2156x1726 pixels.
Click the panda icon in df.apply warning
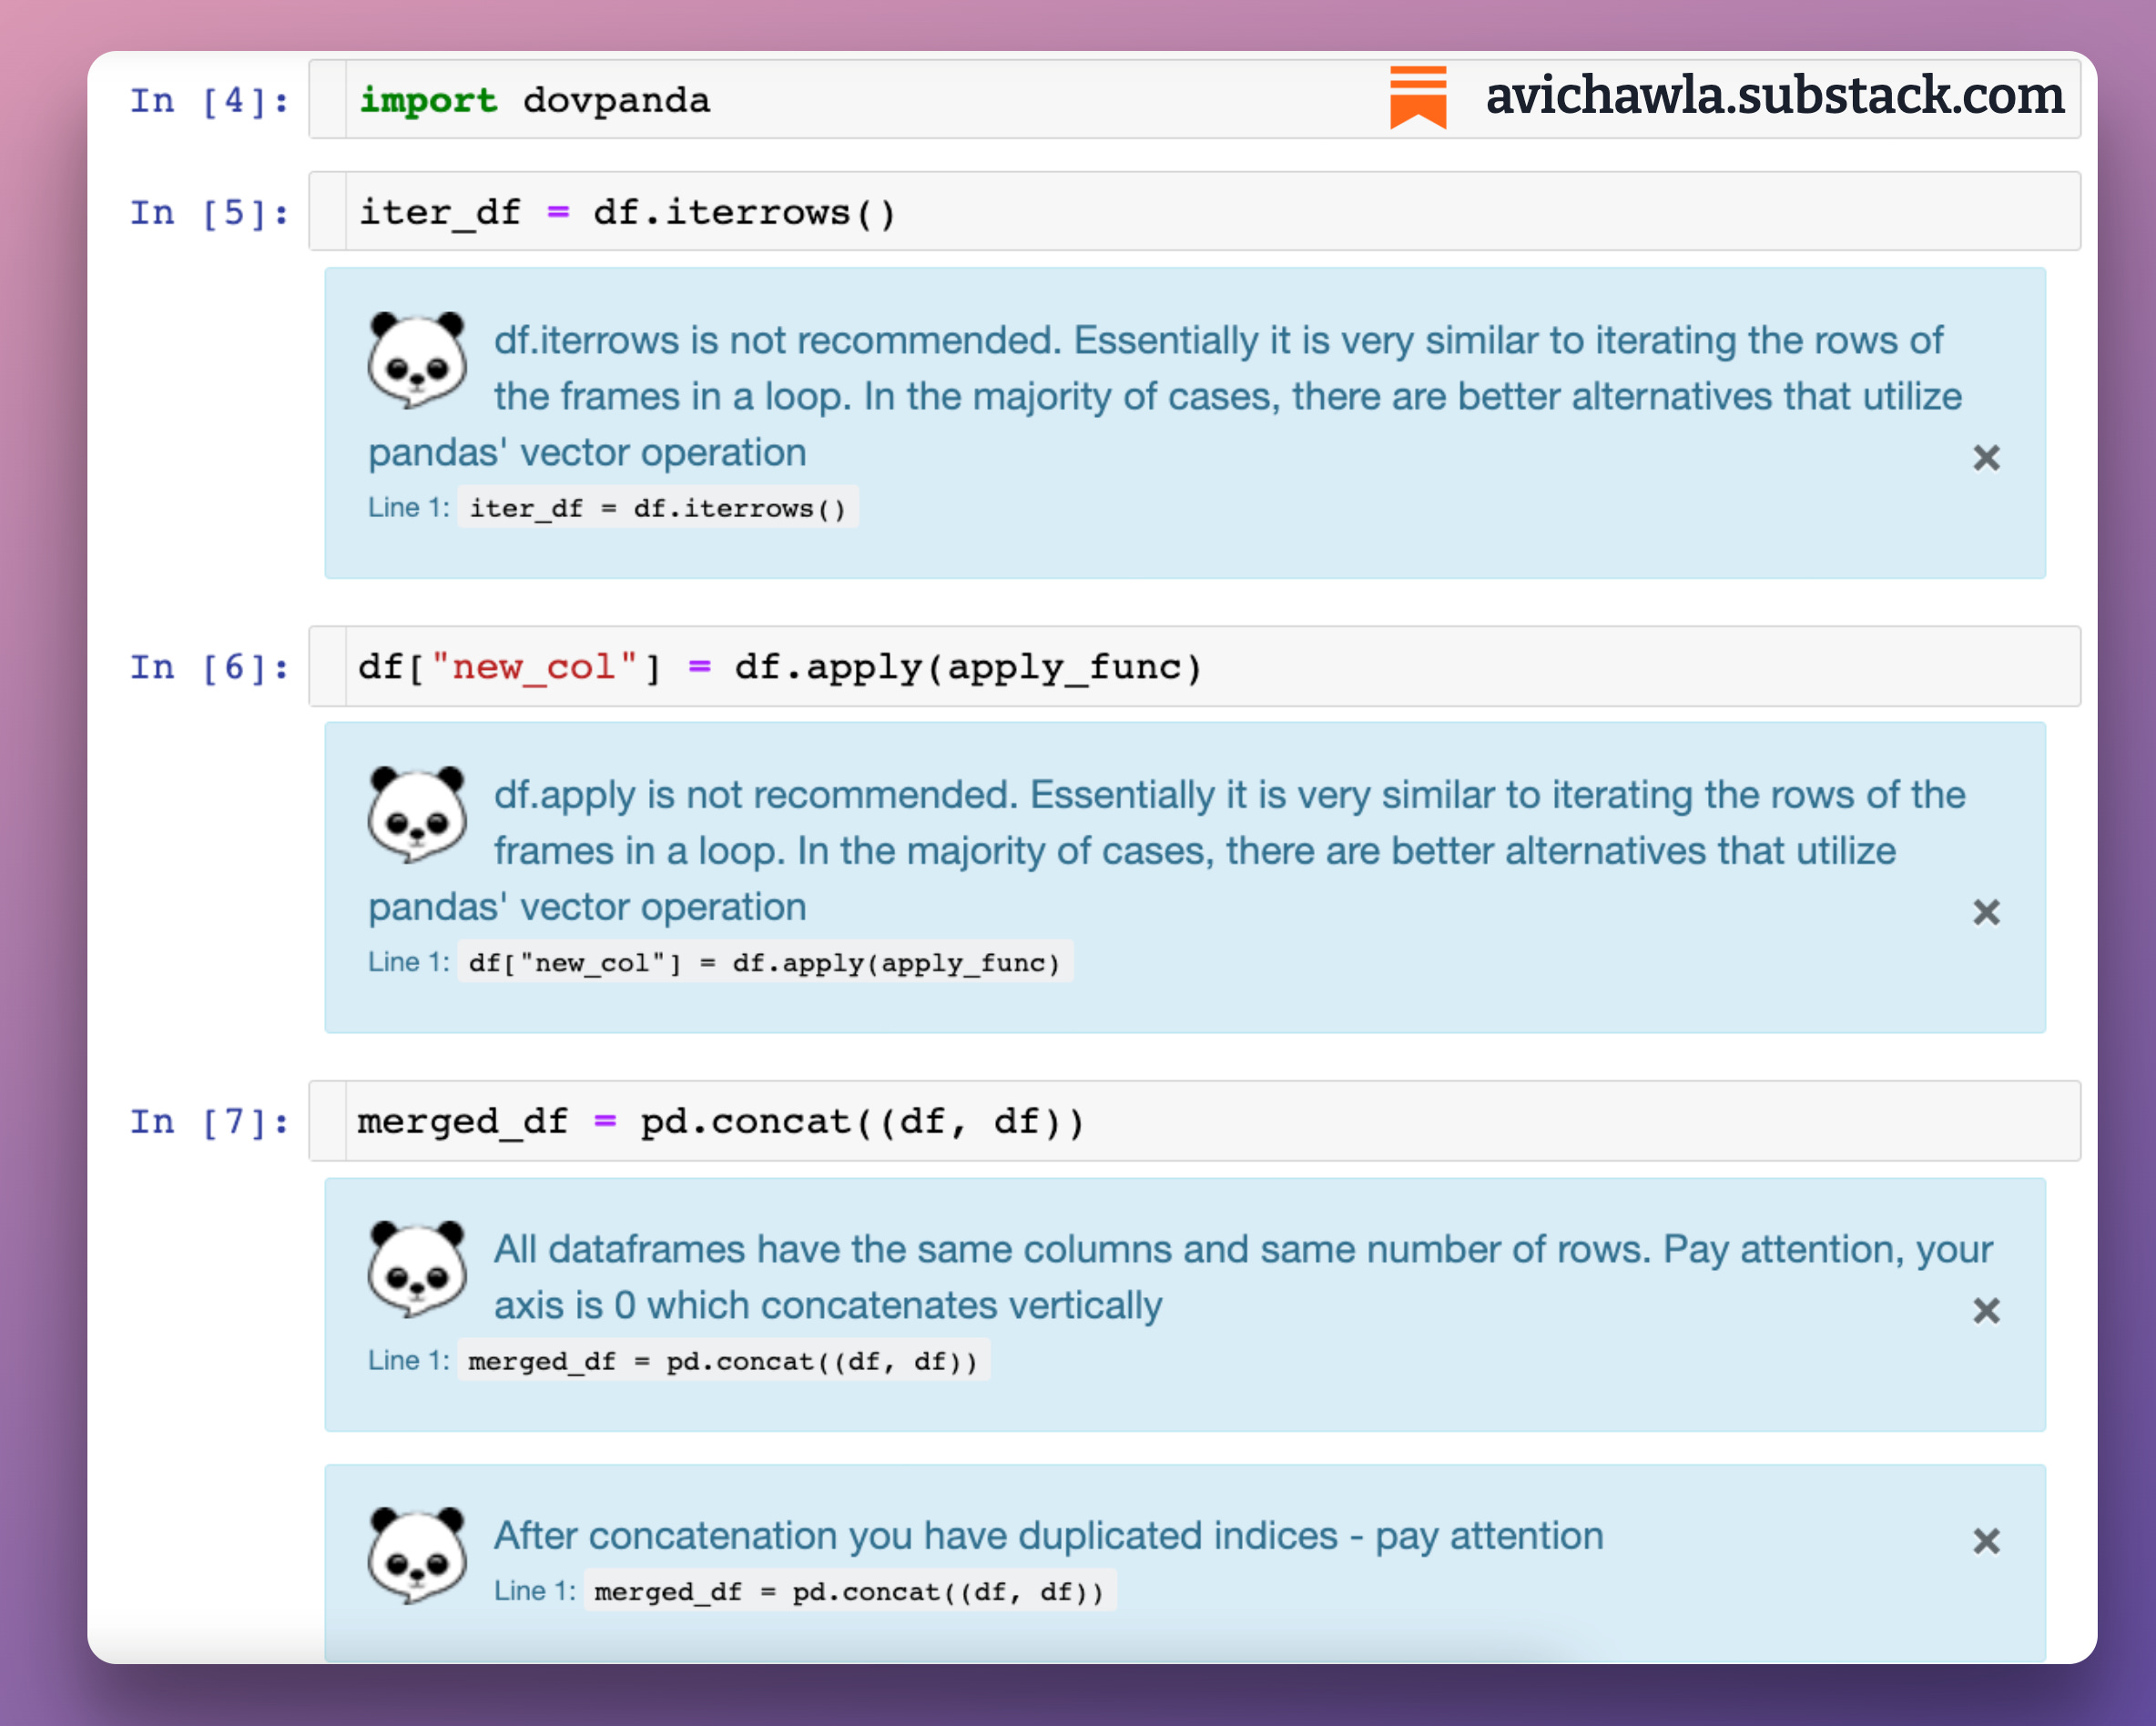coord(416,814)
